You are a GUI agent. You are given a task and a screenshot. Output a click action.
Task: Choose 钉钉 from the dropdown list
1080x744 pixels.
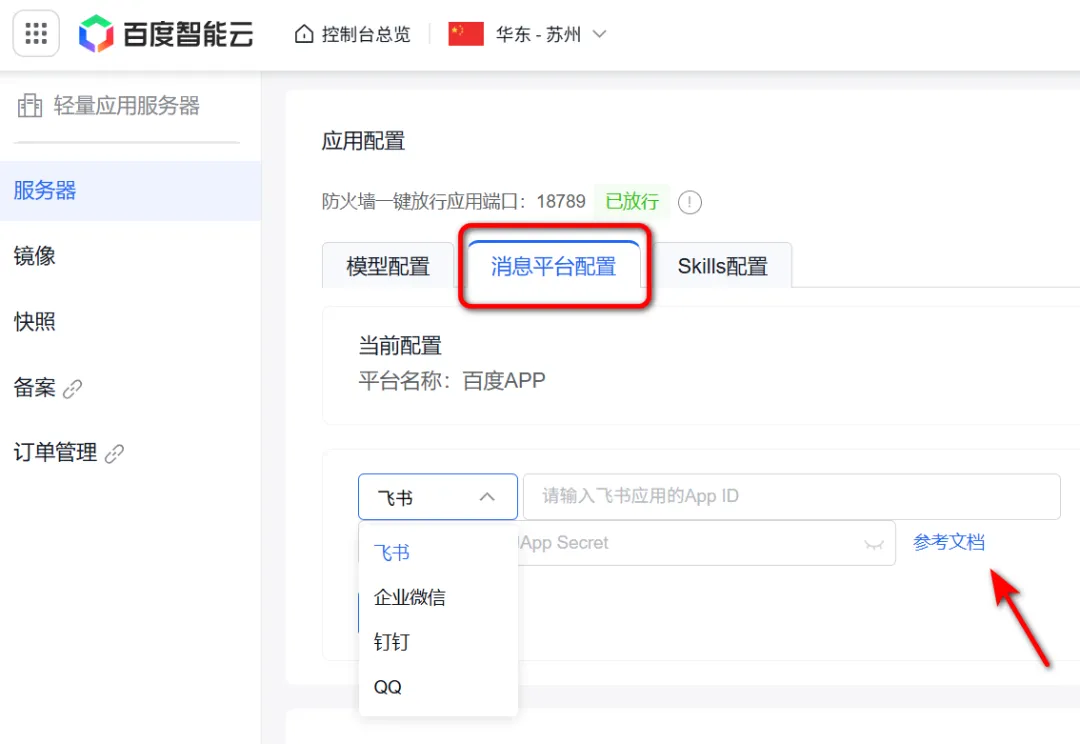coord(438,642)
